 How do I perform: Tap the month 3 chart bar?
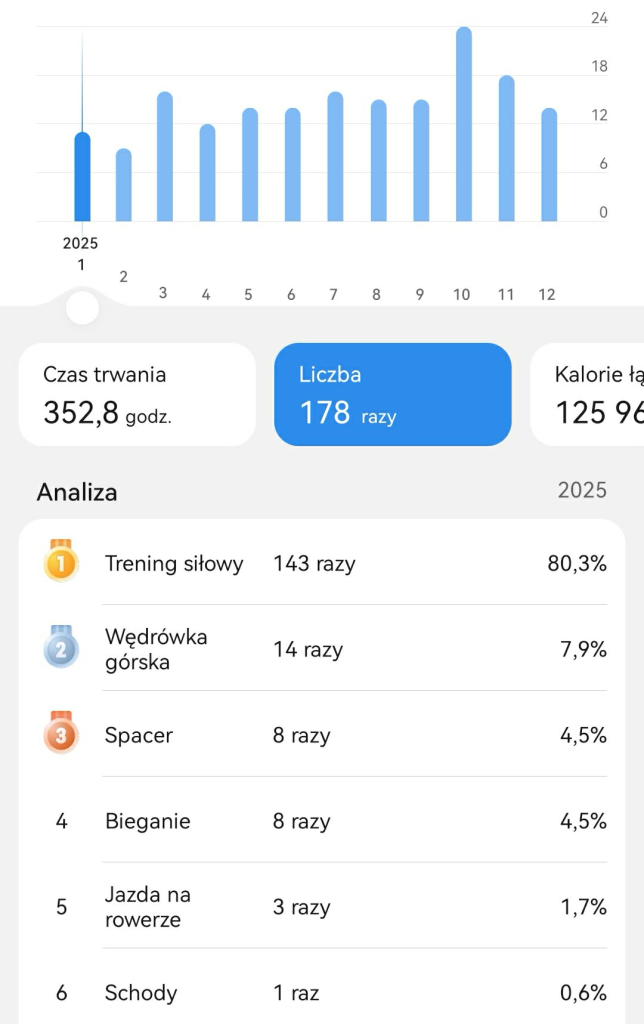(x=165, y=157)
